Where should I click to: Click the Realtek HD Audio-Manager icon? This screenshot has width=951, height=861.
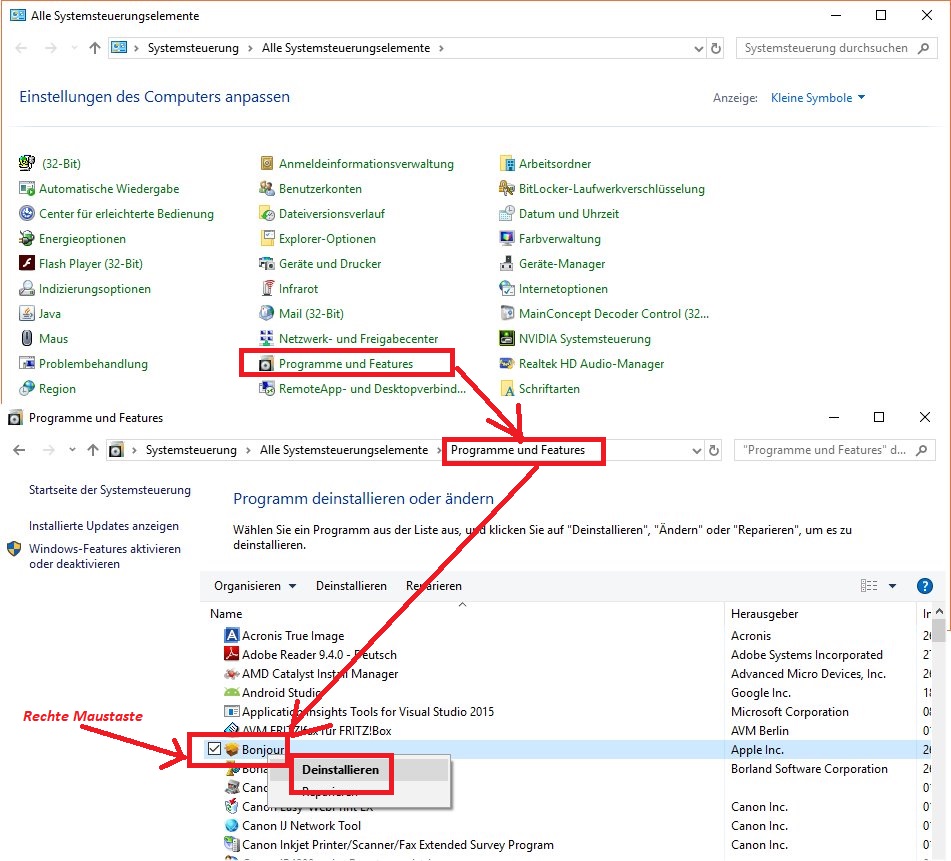(506, 363)
